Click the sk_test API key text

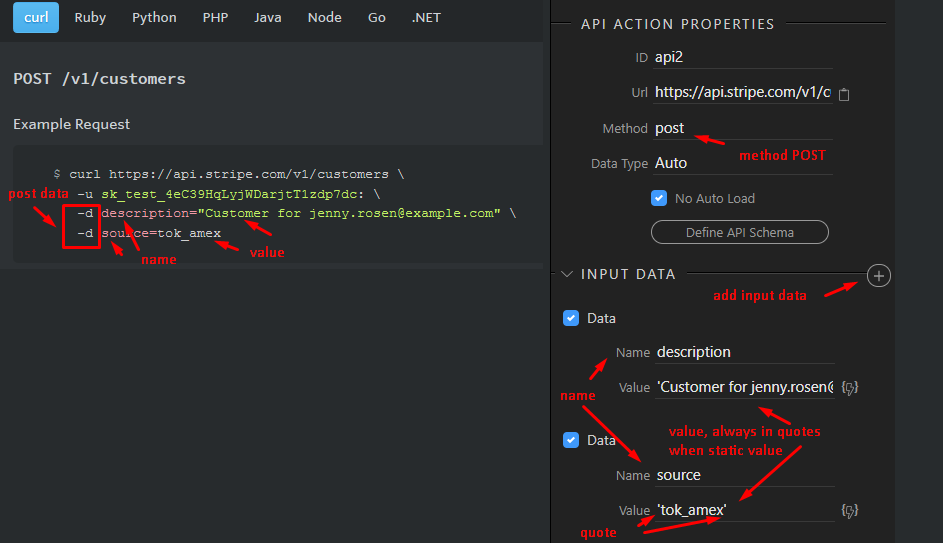tap(232, 194)
